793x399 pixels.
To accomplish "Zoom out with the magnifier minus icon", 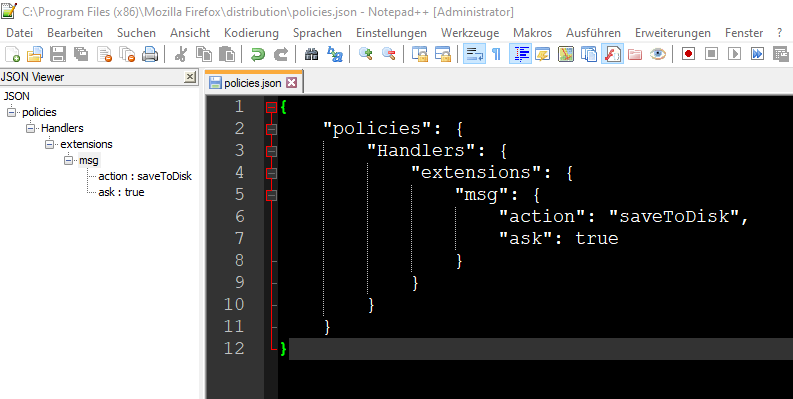I will click(x=388, y=54).
